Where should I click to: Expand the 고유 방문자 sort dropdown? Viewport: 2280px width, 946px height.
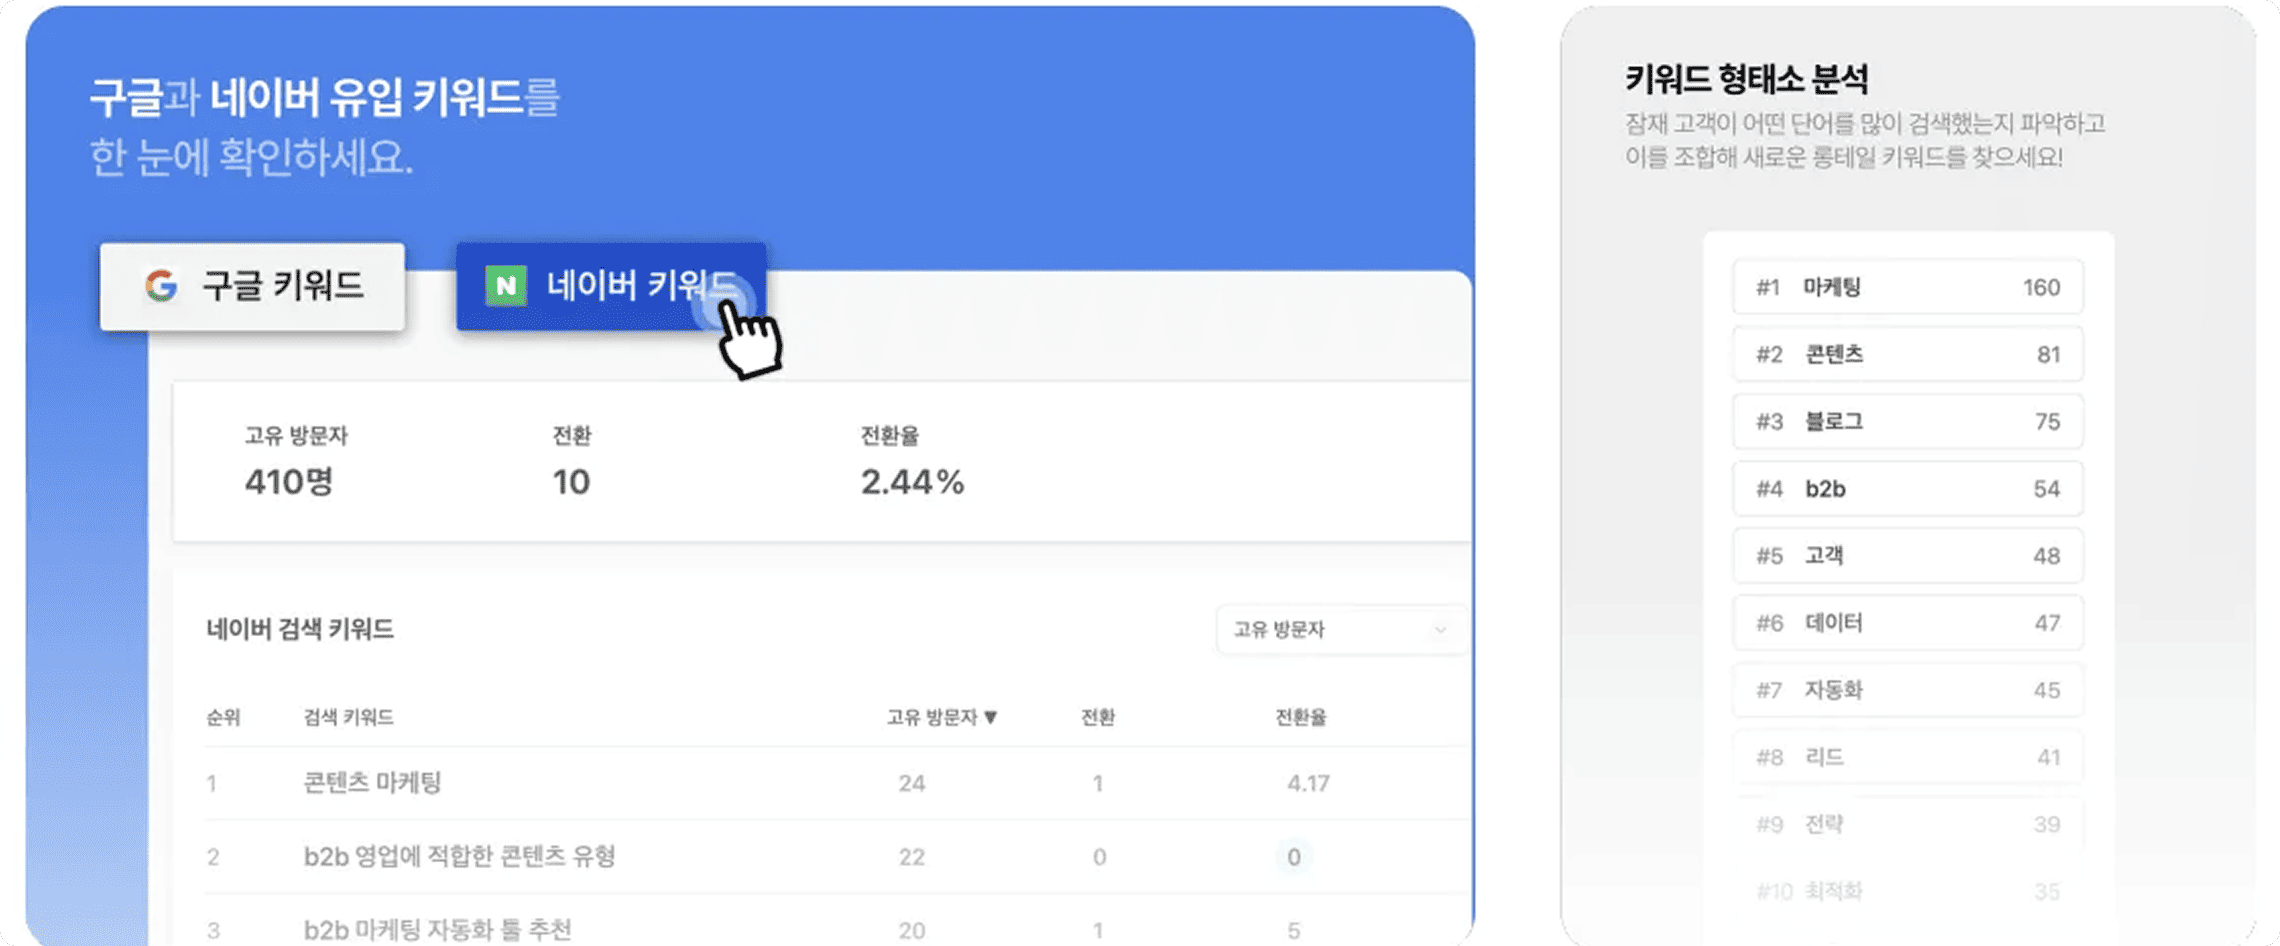tap(1342, 629)
